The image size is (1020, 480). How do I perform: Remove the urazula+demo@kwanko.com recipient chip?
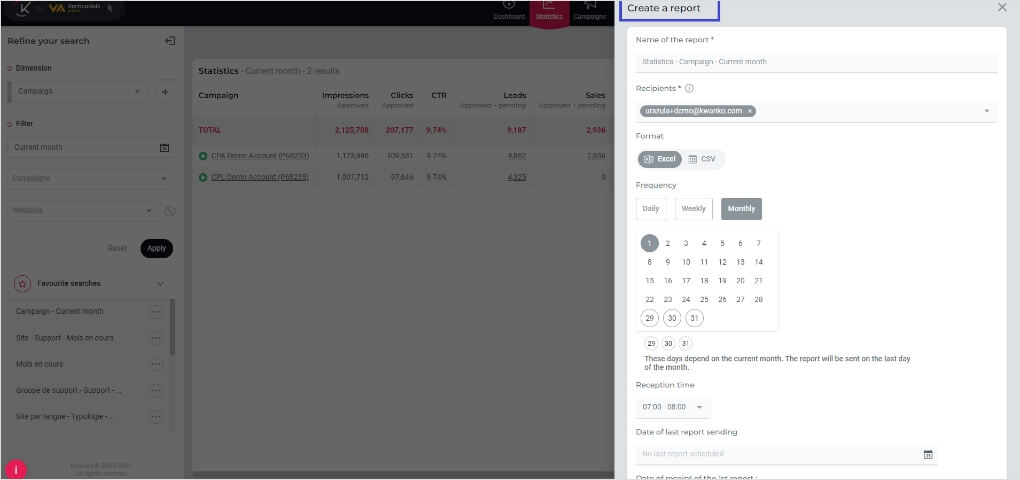point(750,111)
